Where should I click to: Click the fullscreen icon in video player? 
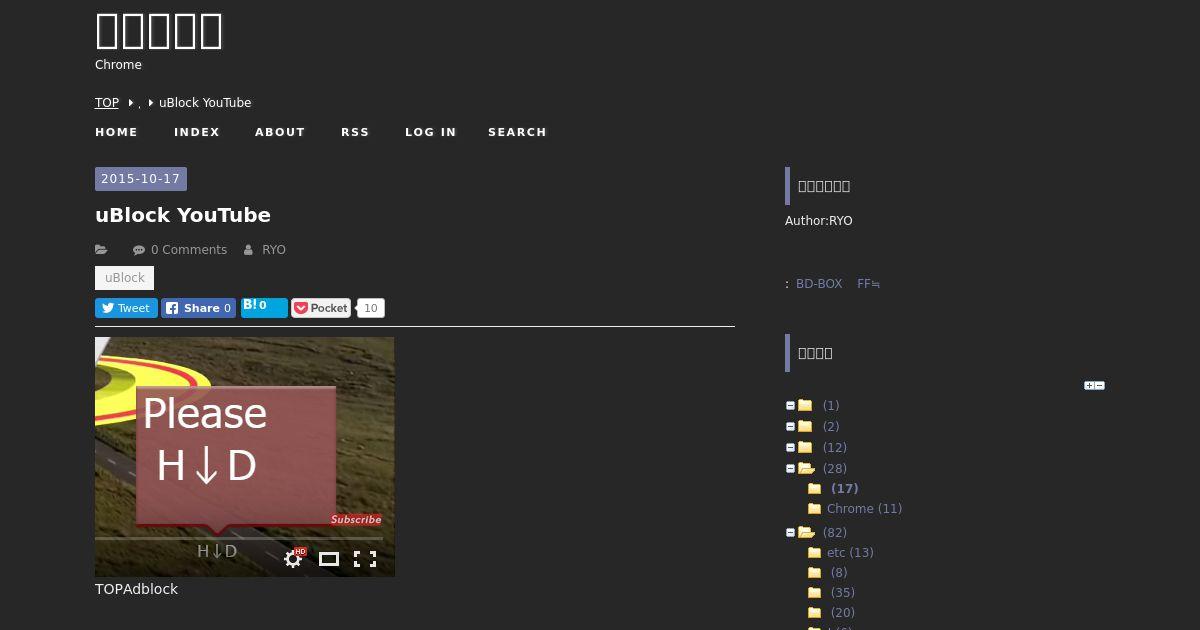coord(365,559)
